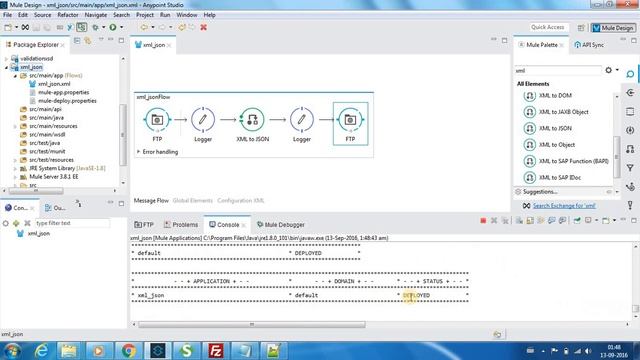
Task: Click the palette settings gear icon
Action: click(x=608, y=70)
